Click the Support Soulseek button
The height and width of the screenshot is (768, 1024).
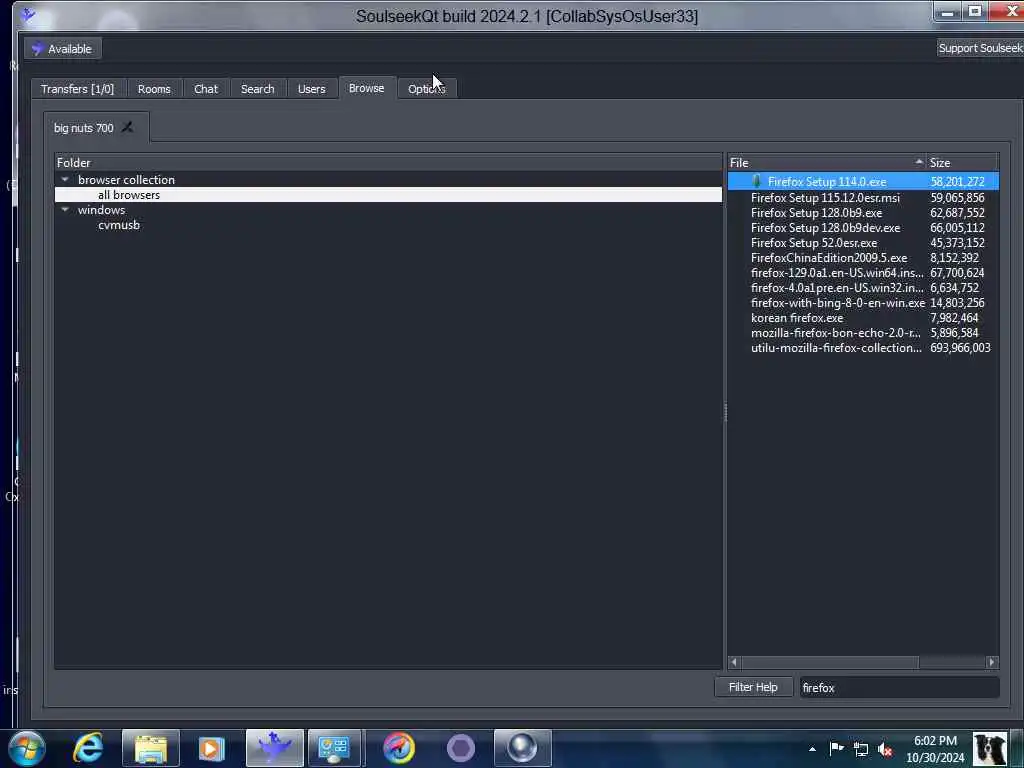[980, 48]
